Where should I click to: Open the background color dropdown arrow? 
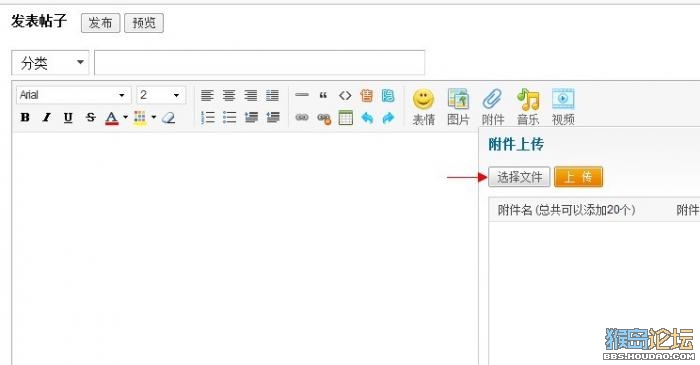(x=154, y=117)
